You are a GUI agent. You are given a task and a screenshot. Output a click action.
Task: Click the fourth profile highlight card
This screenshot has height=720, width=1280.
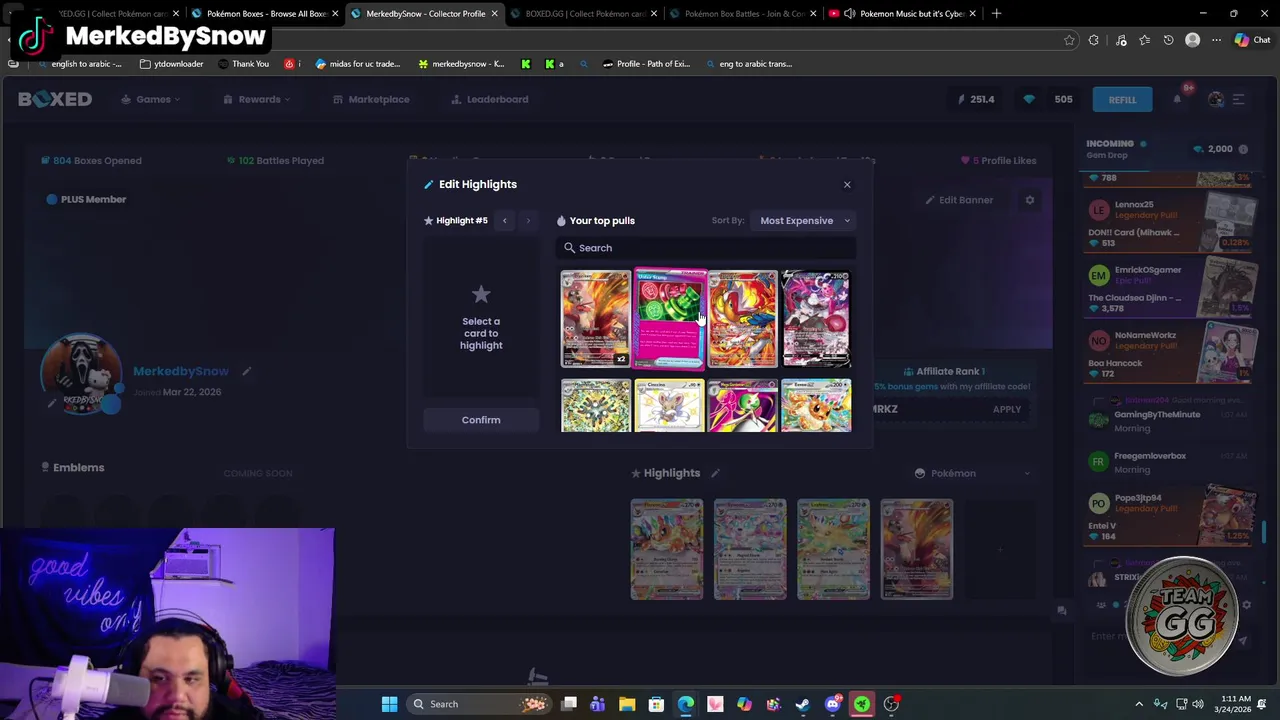pyautogui.click(x=917, y=550)
